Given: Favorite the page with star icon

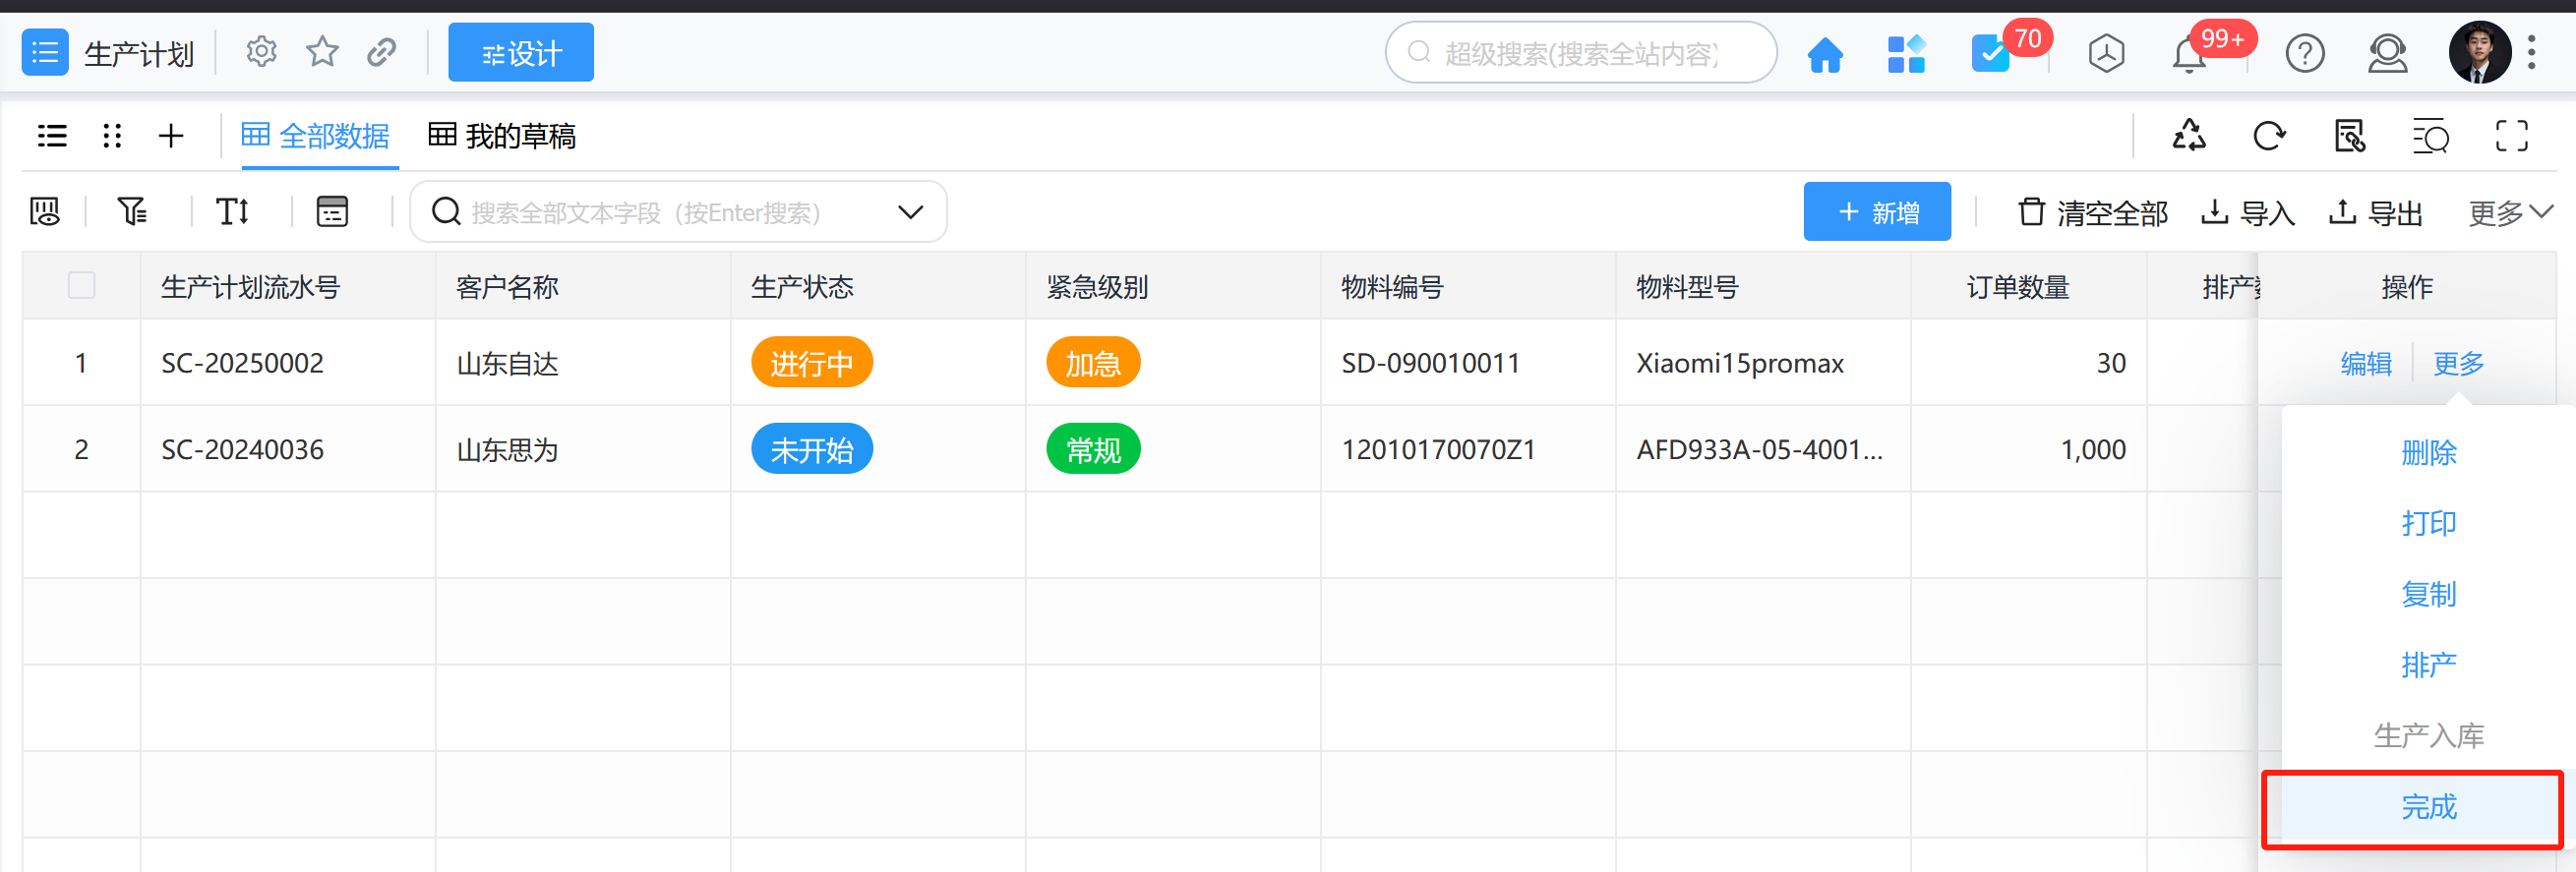Looking at the screenshot, I should pyautogui.click(x=322, y=52).
